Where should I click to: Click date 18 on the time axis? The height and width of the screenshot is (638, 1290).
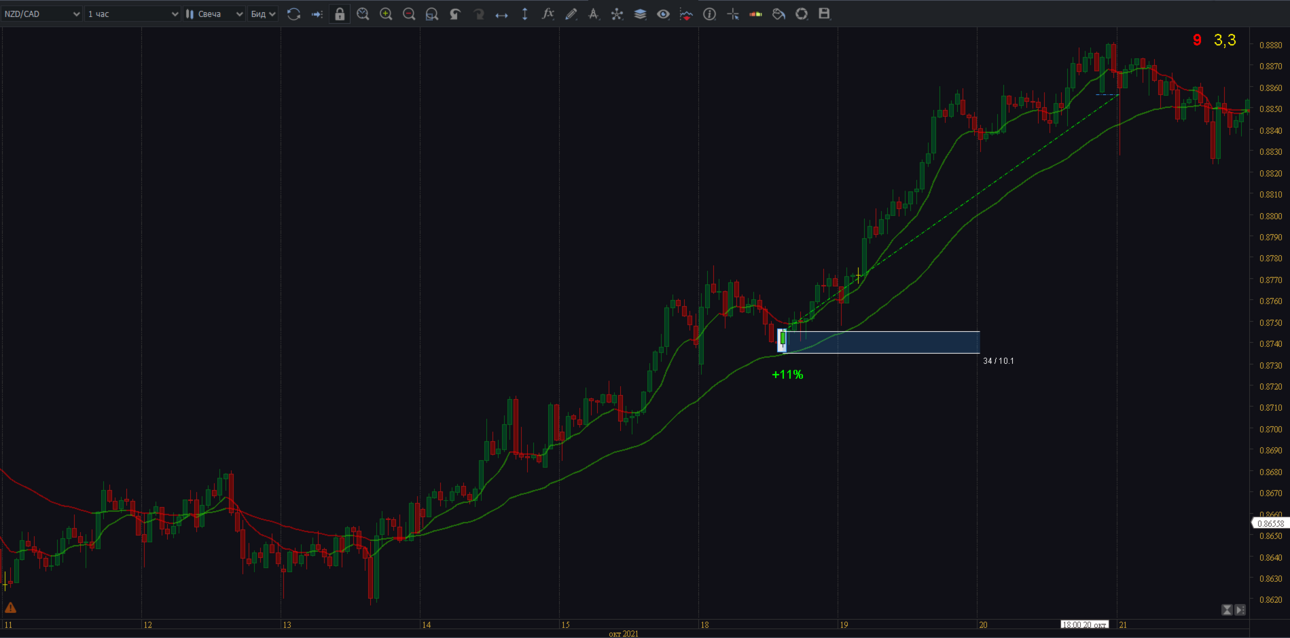coord(704,625)
